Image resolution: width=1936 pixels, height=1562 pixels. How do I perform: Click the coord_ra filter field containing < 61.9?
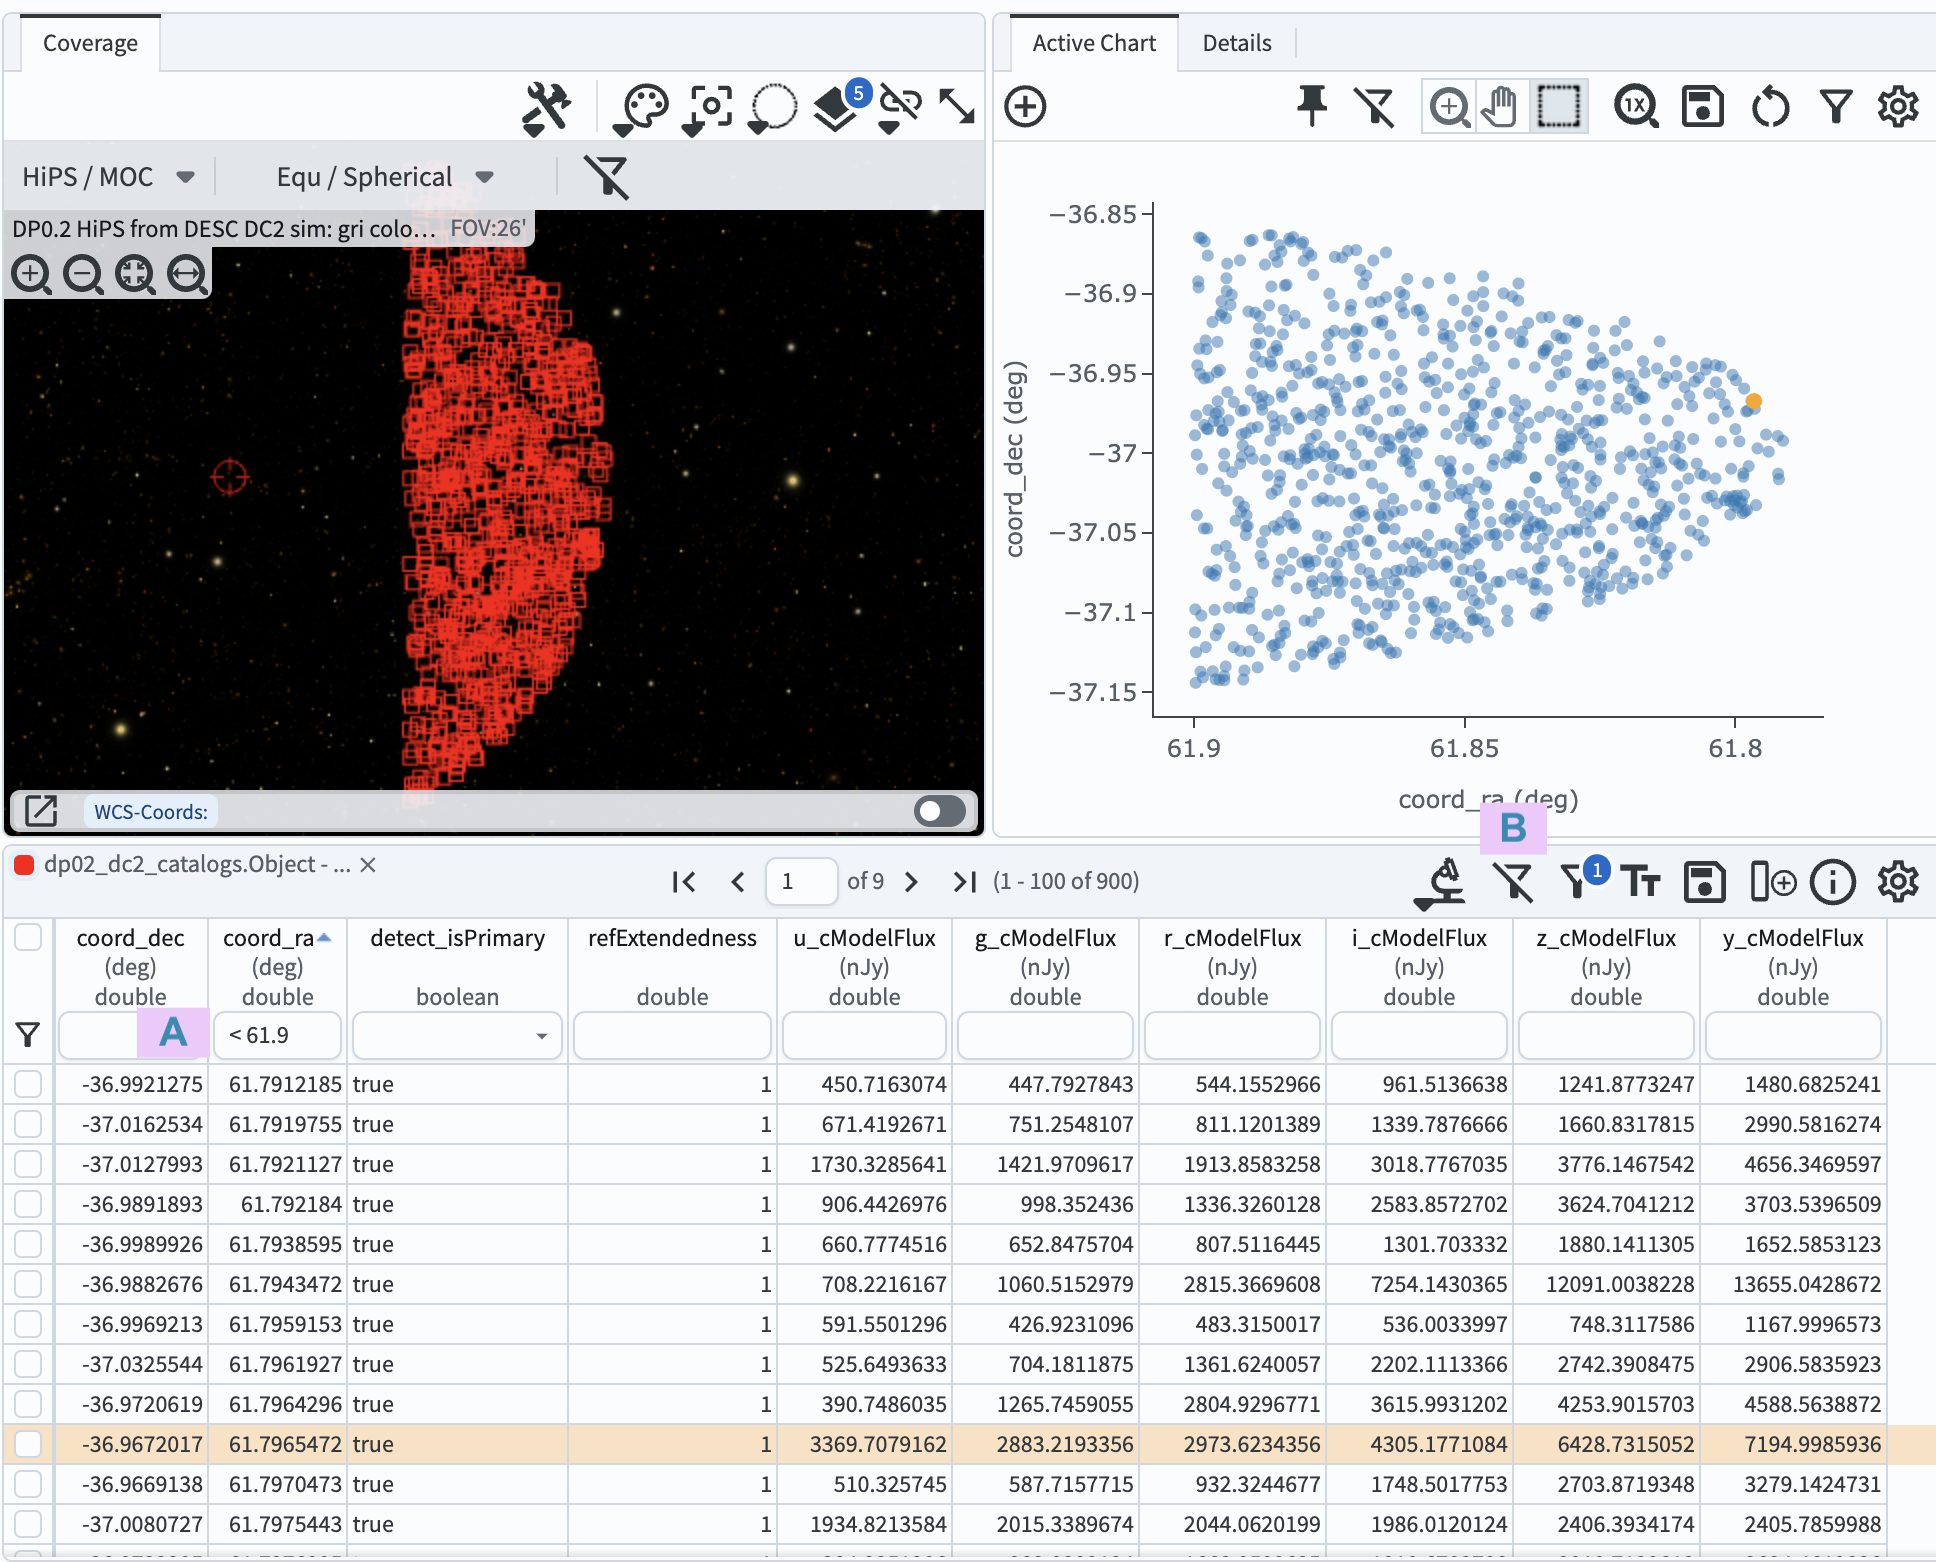[x=277, y=1035]
